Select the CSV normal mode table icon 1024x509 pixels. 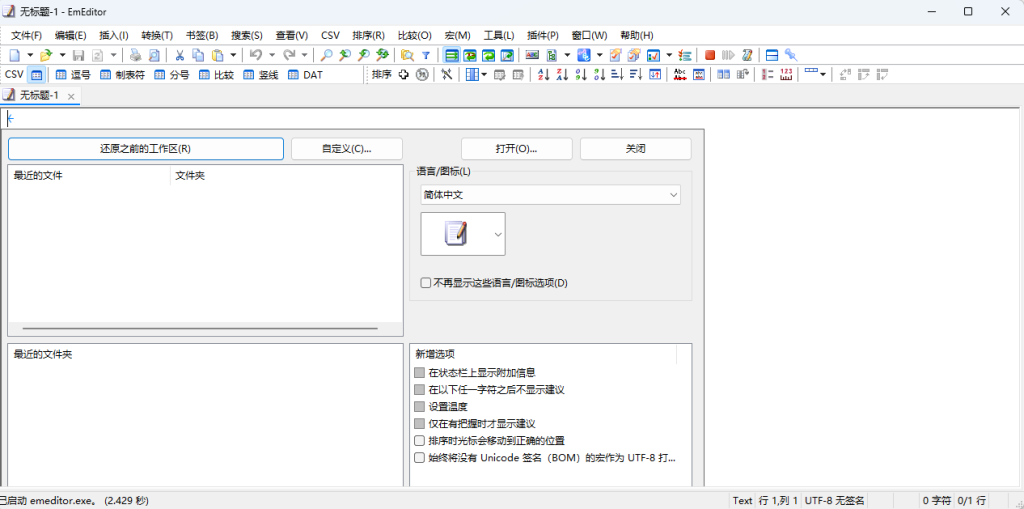[37, 74]
